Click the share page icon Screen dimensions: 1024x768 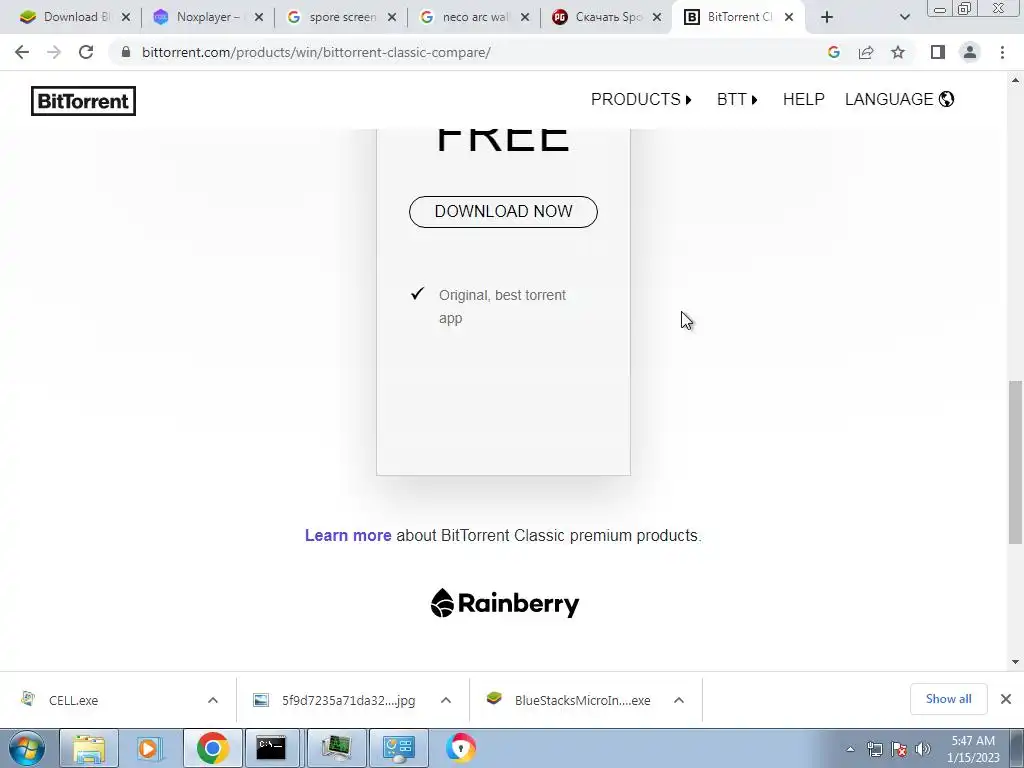866,52
